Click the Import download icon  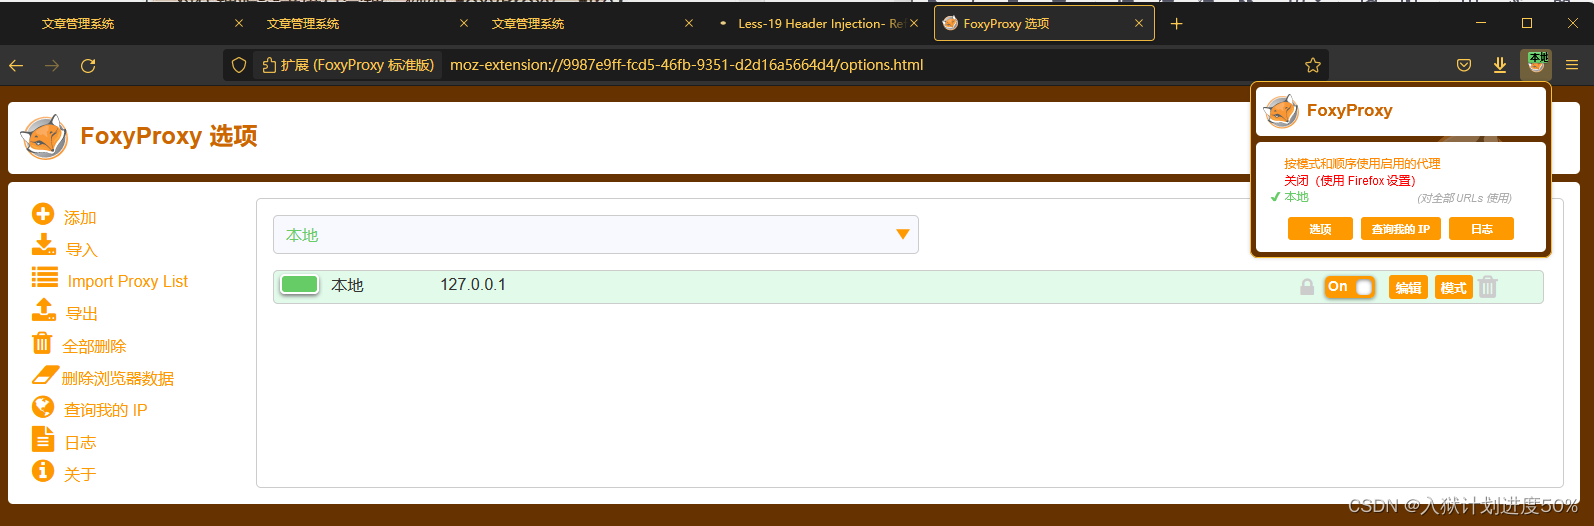click(44, 245)
